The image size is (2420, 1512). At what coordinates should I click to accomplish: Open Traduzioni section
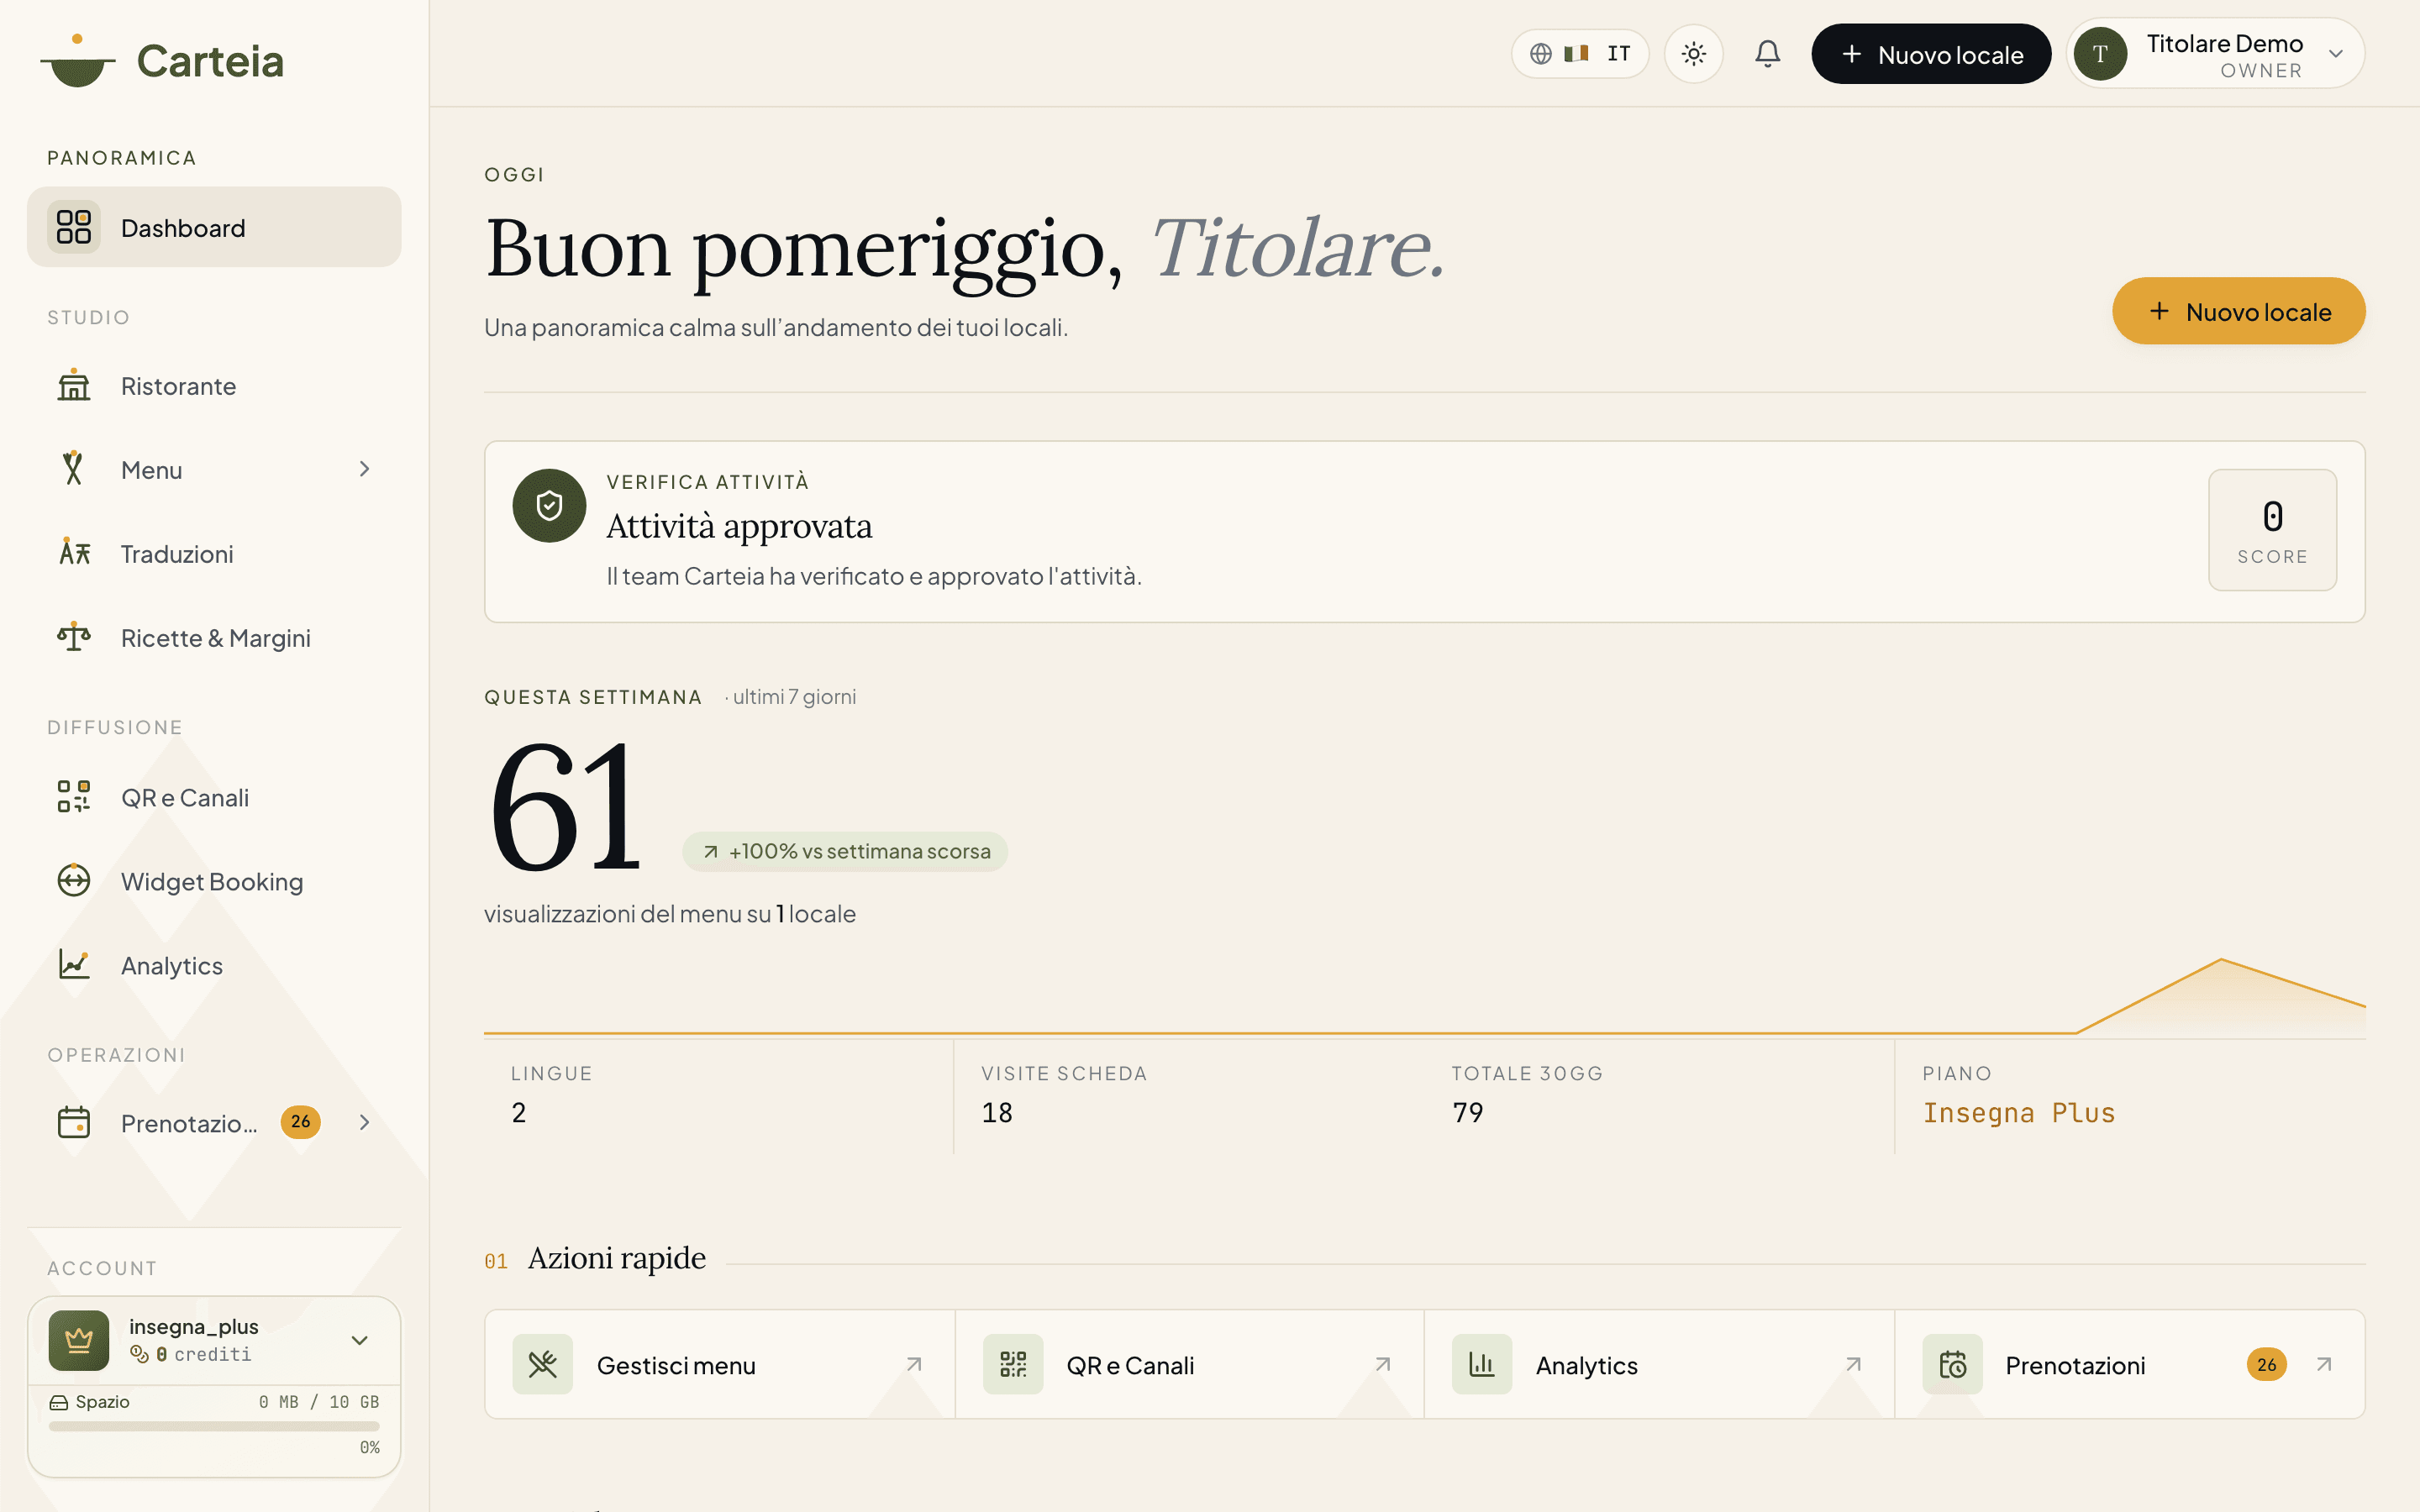tap(214, 553)
